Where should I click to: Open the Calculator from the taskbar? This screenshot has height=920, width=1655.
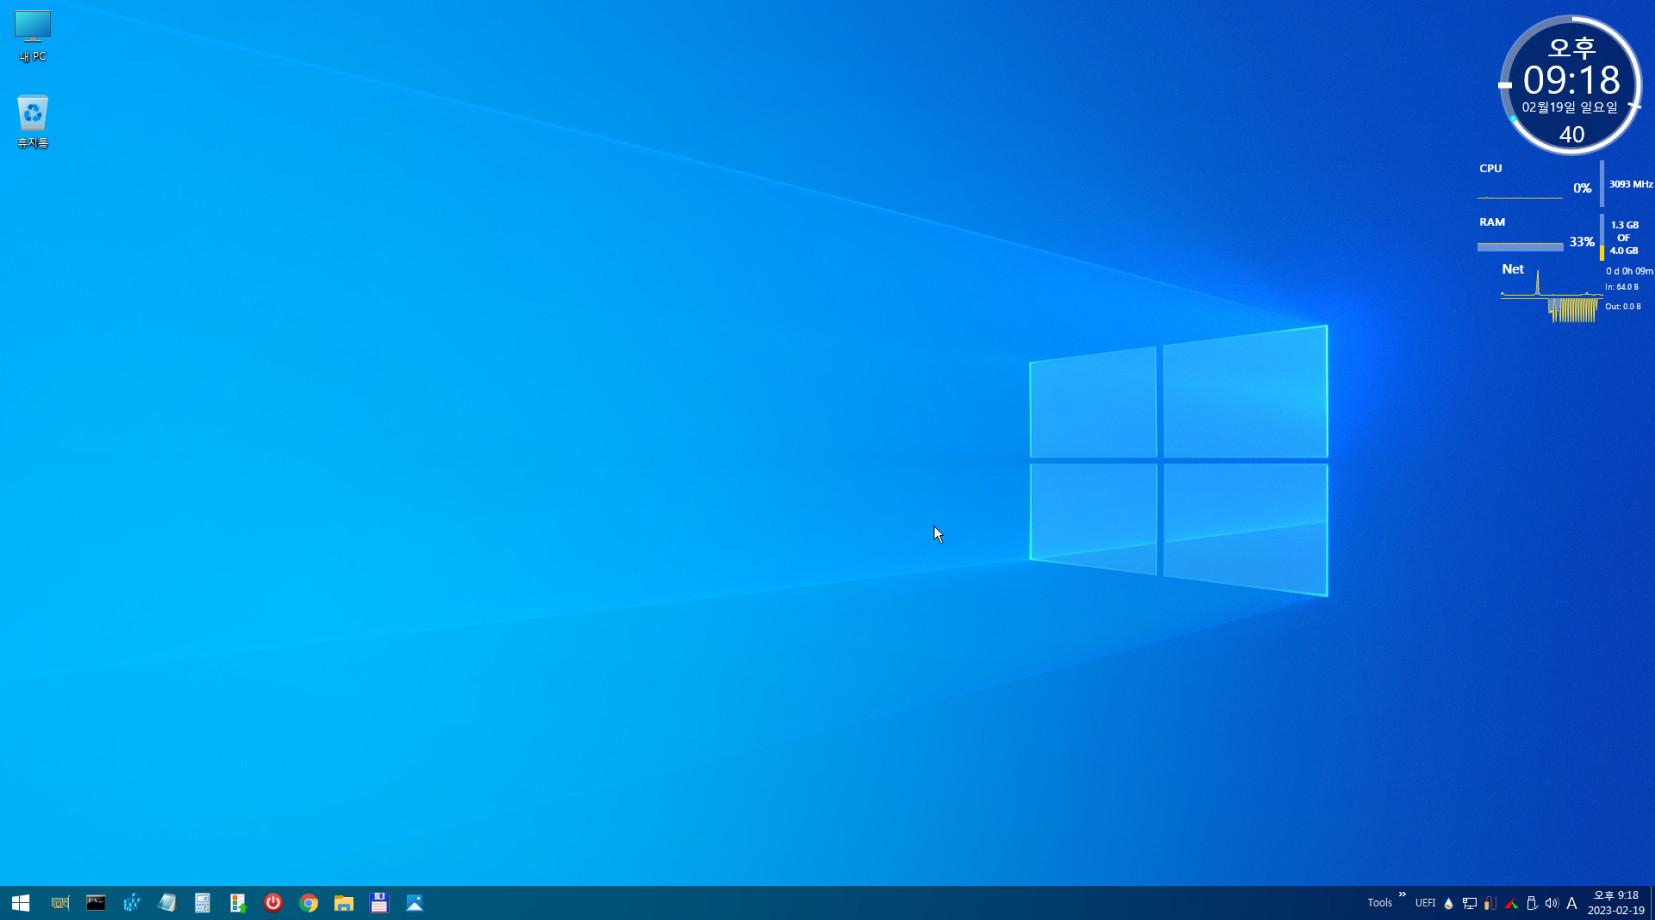[202, 903]
